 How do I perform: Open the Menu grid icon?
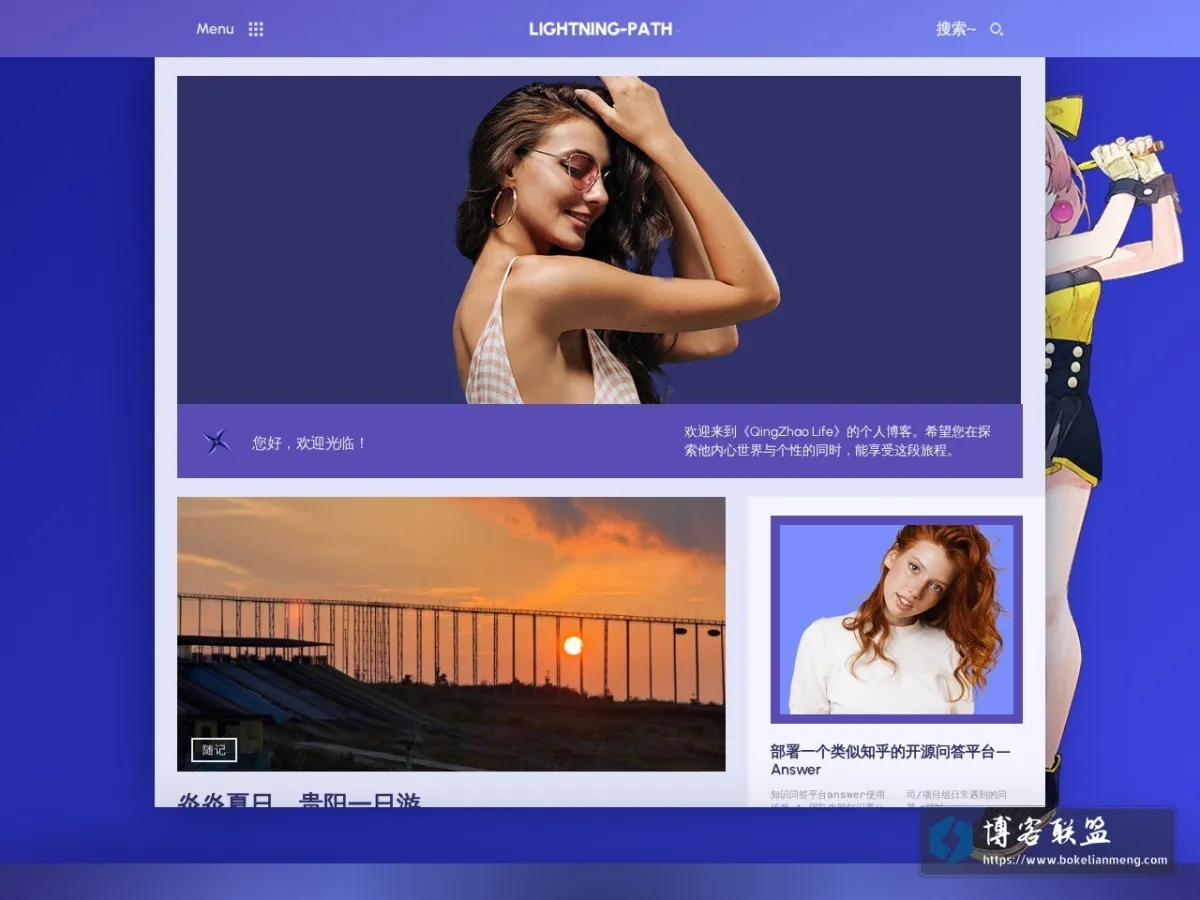pyautogui.click(x=256, y=29)
